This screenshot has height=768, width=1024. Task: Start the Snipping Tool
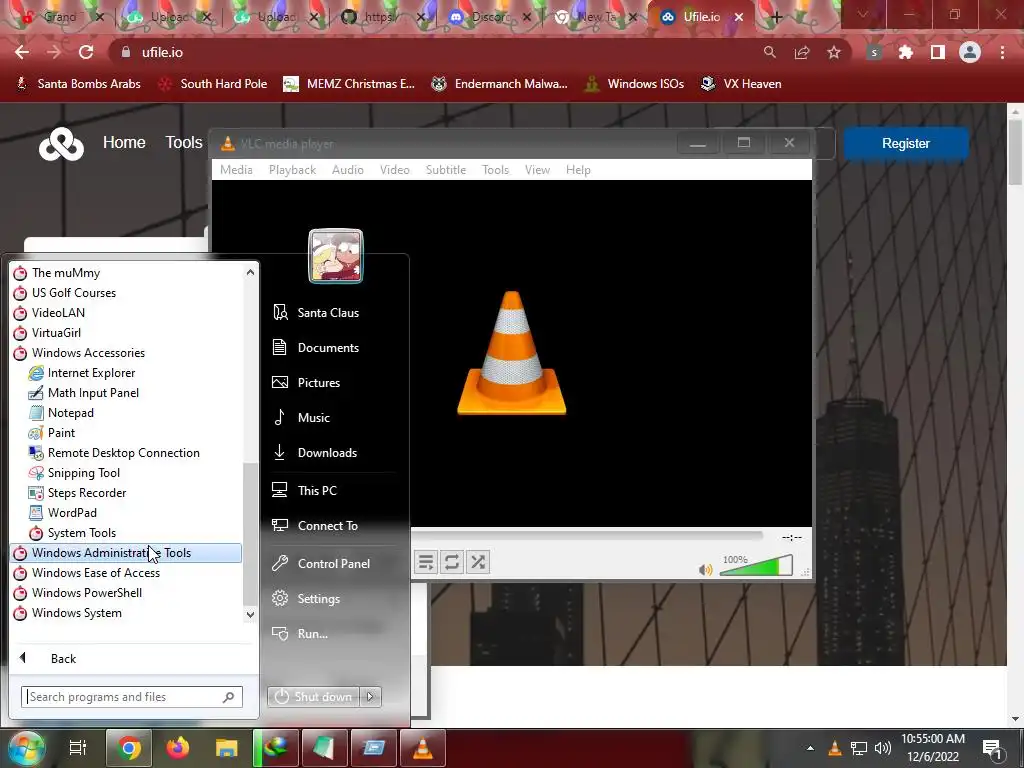(x=84, y=473)
